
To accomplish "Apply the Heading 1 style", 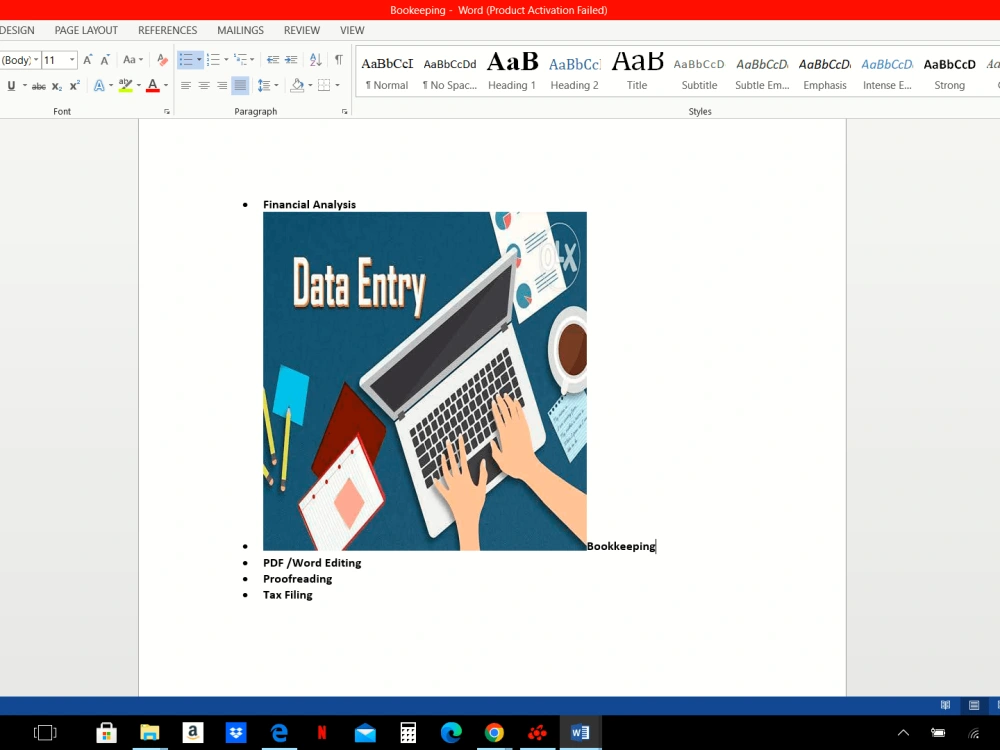I will (x=512, y=72).
